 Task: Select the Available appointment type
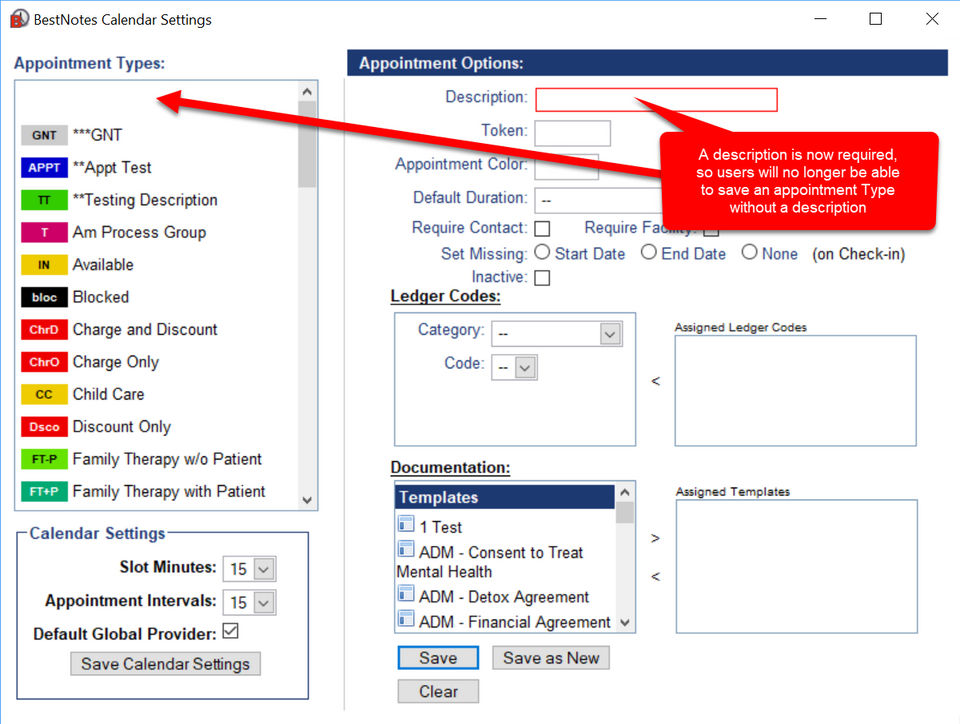coord(103,265)
